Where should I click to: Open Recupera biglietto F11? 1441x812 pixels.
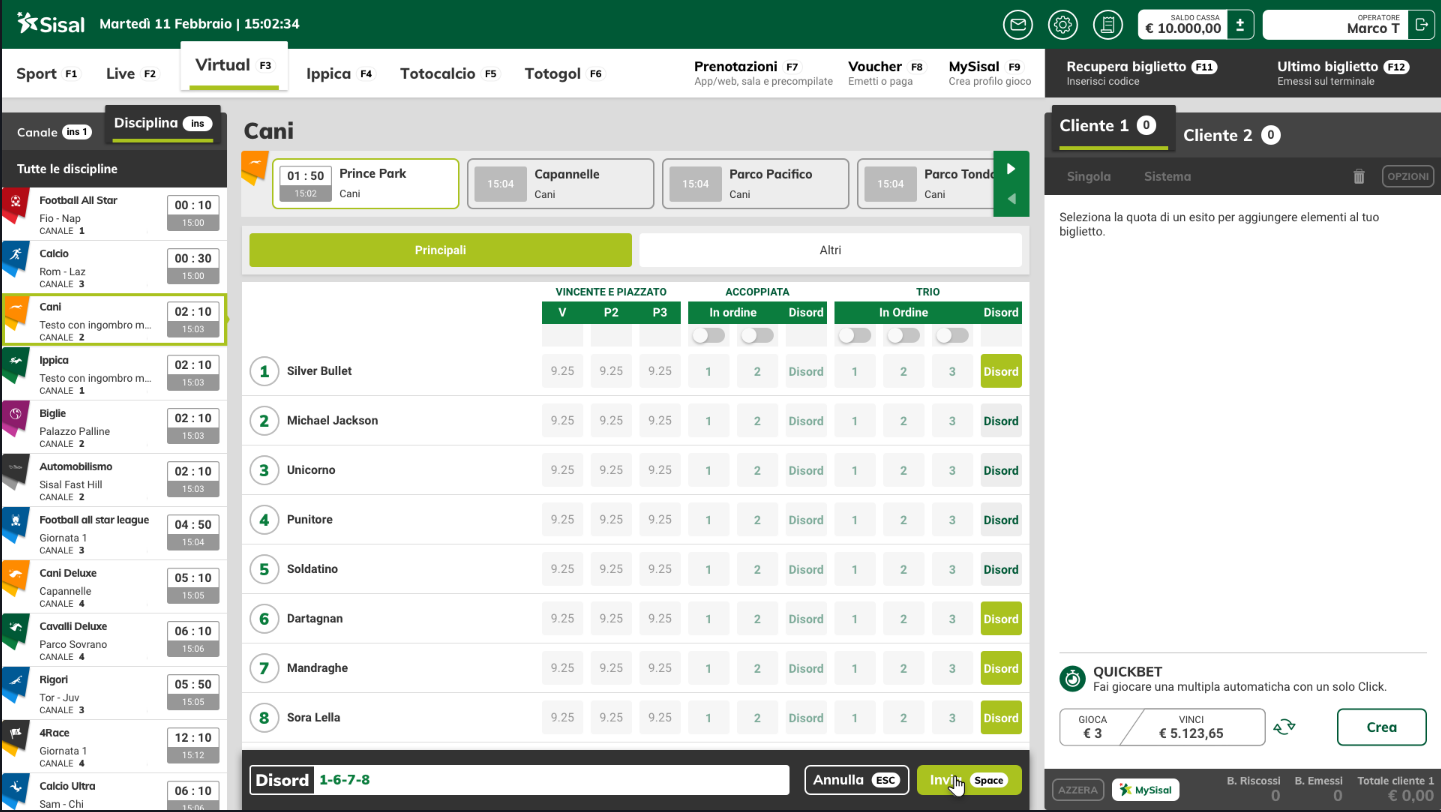click(1141, 73)
